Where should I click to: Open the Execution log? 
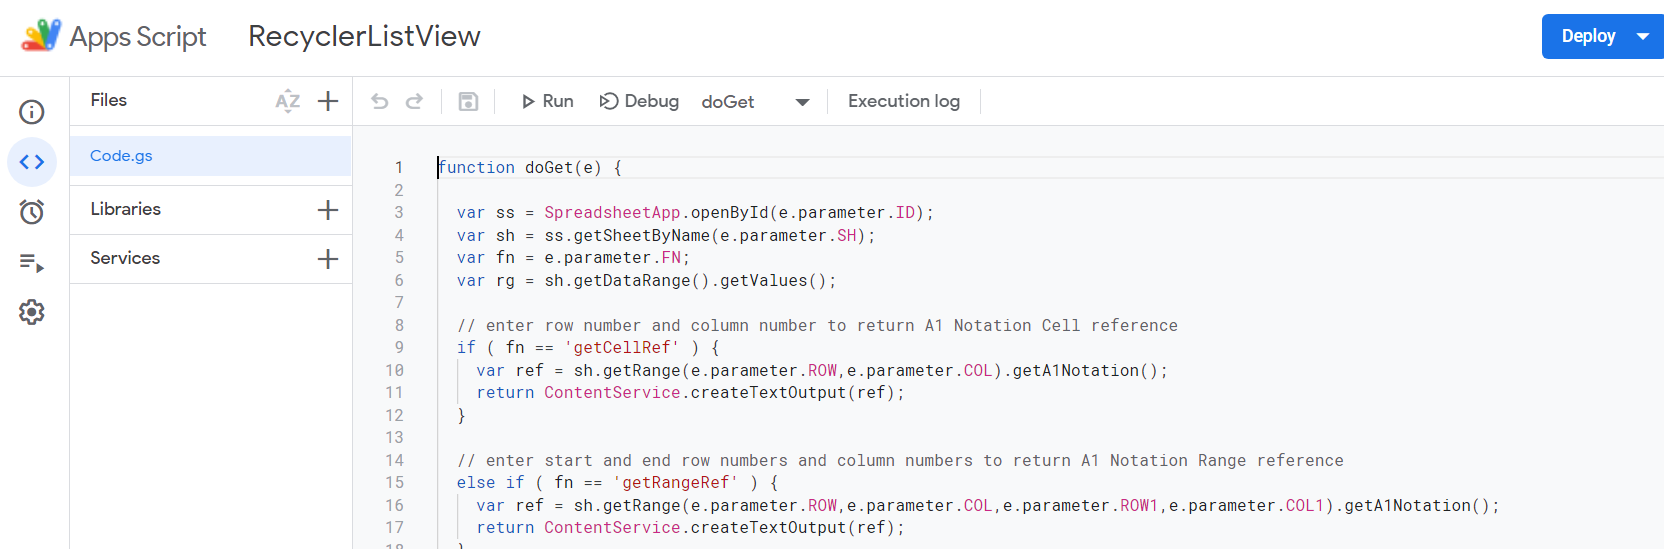[x=903, y=101]
